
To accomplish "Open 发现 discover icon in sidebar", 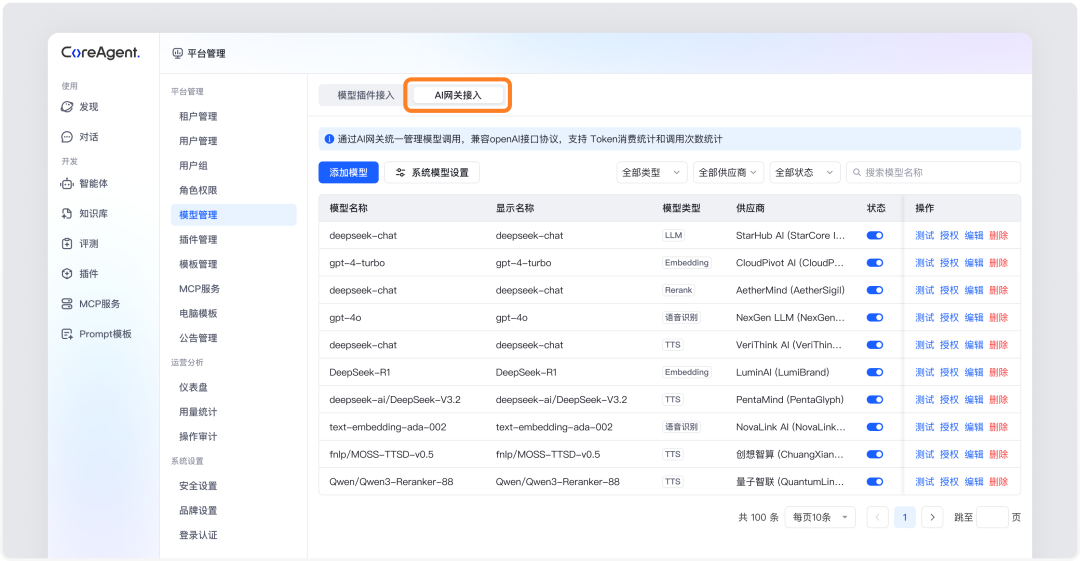I will pos(67,107).
